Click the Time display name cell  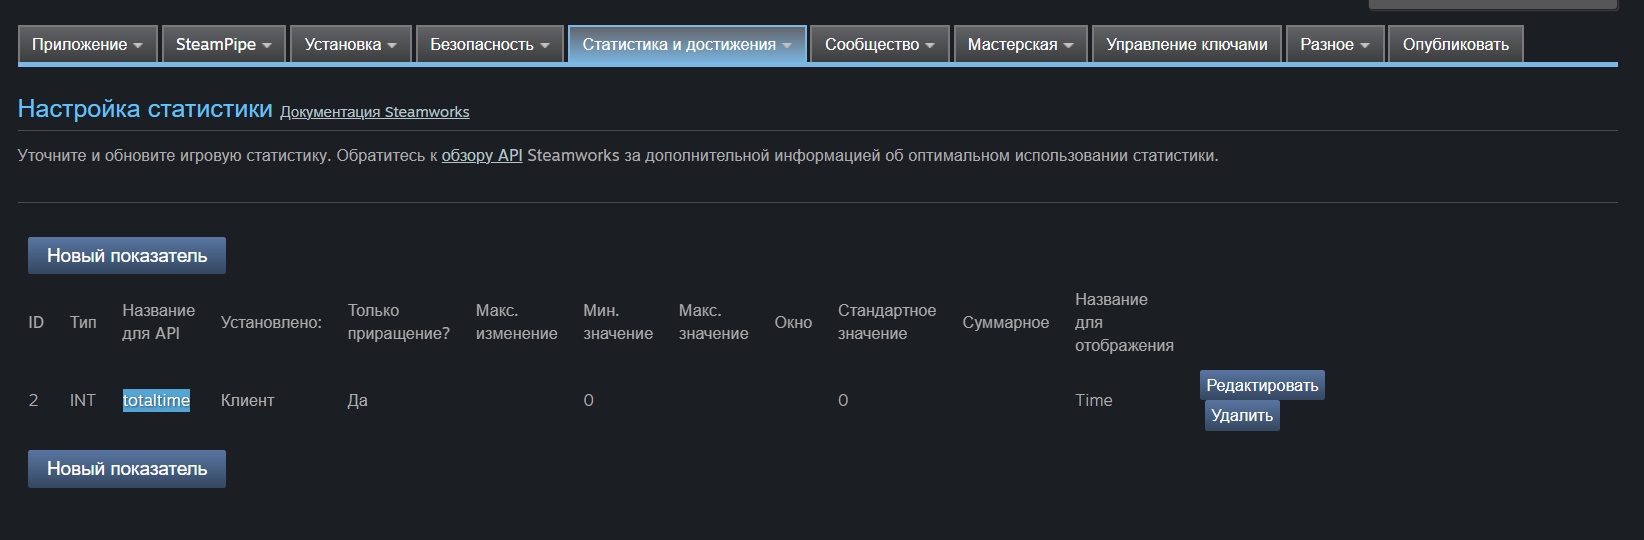[x=1094, y=400]
